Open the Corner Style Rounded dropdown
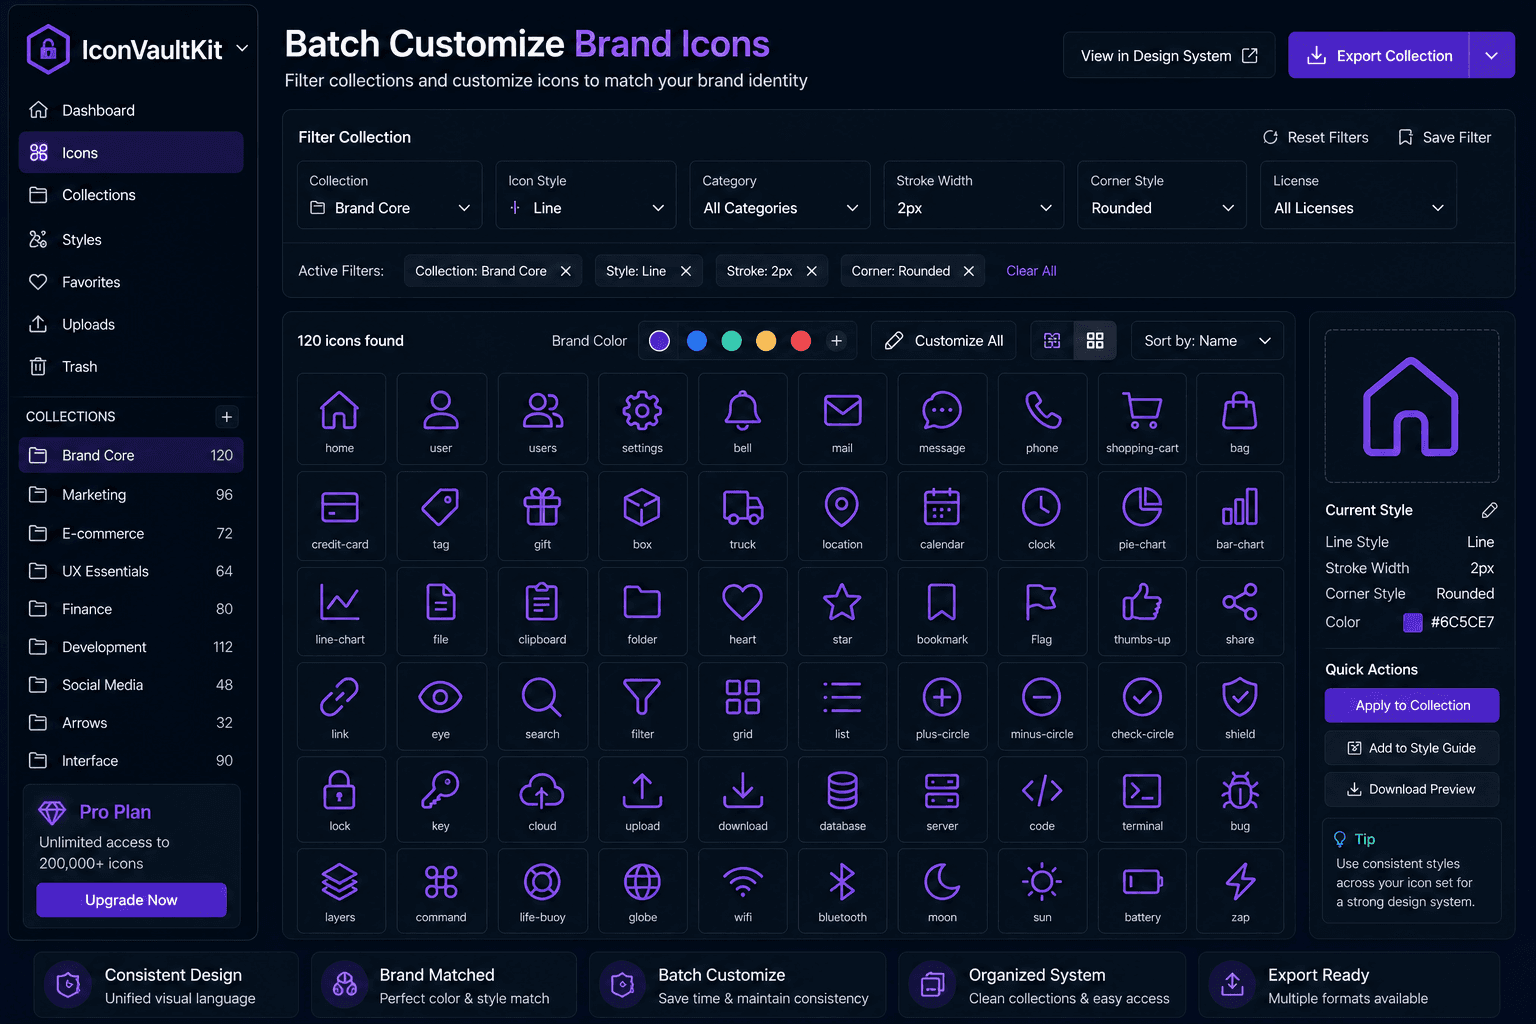 pyautogui.click(x=1162, y=195)
